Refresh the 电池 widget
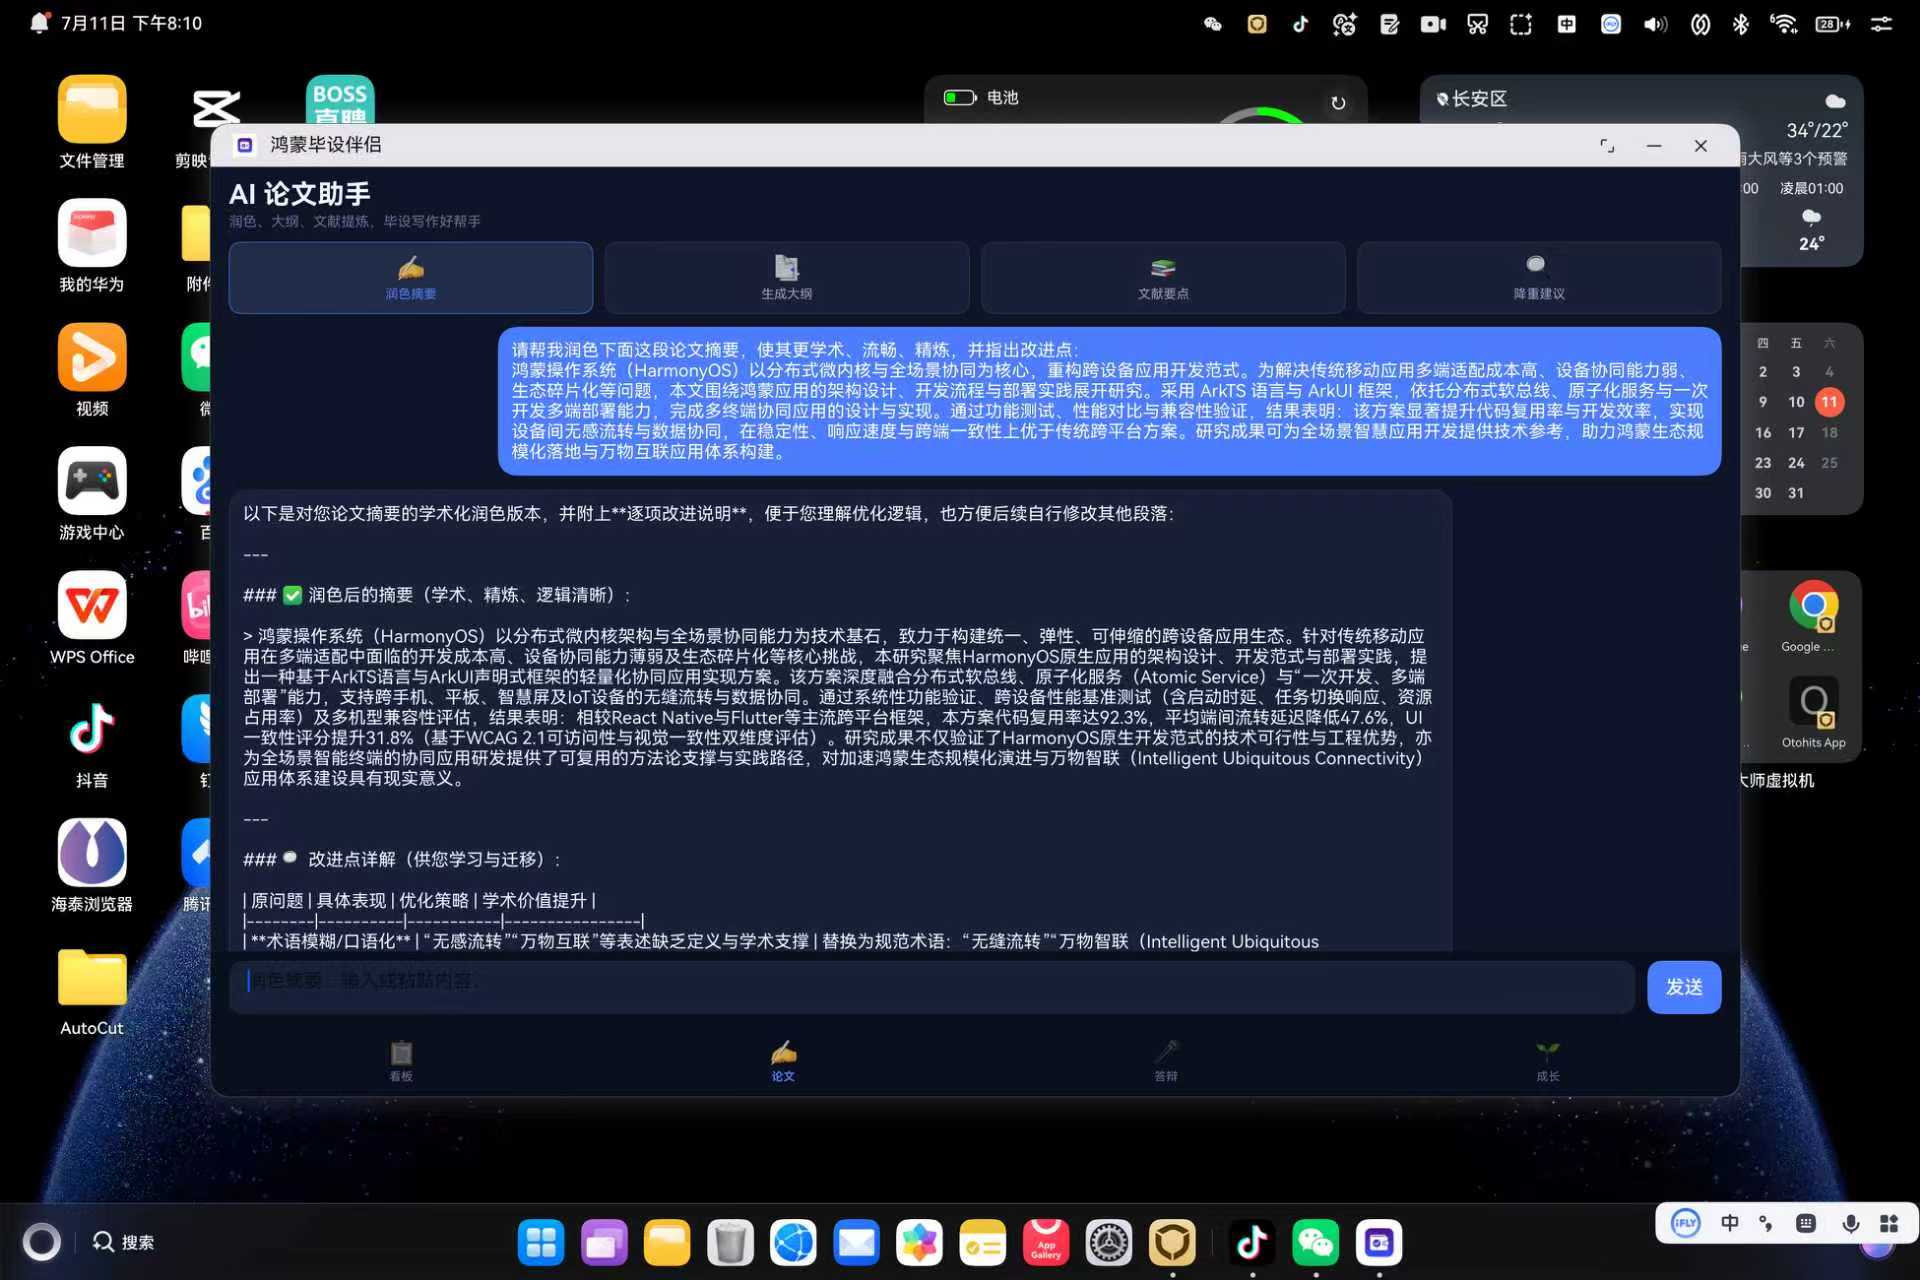Viewport: 1920px width, 1280px height. pyautogui.click(x=1338, y=103)
